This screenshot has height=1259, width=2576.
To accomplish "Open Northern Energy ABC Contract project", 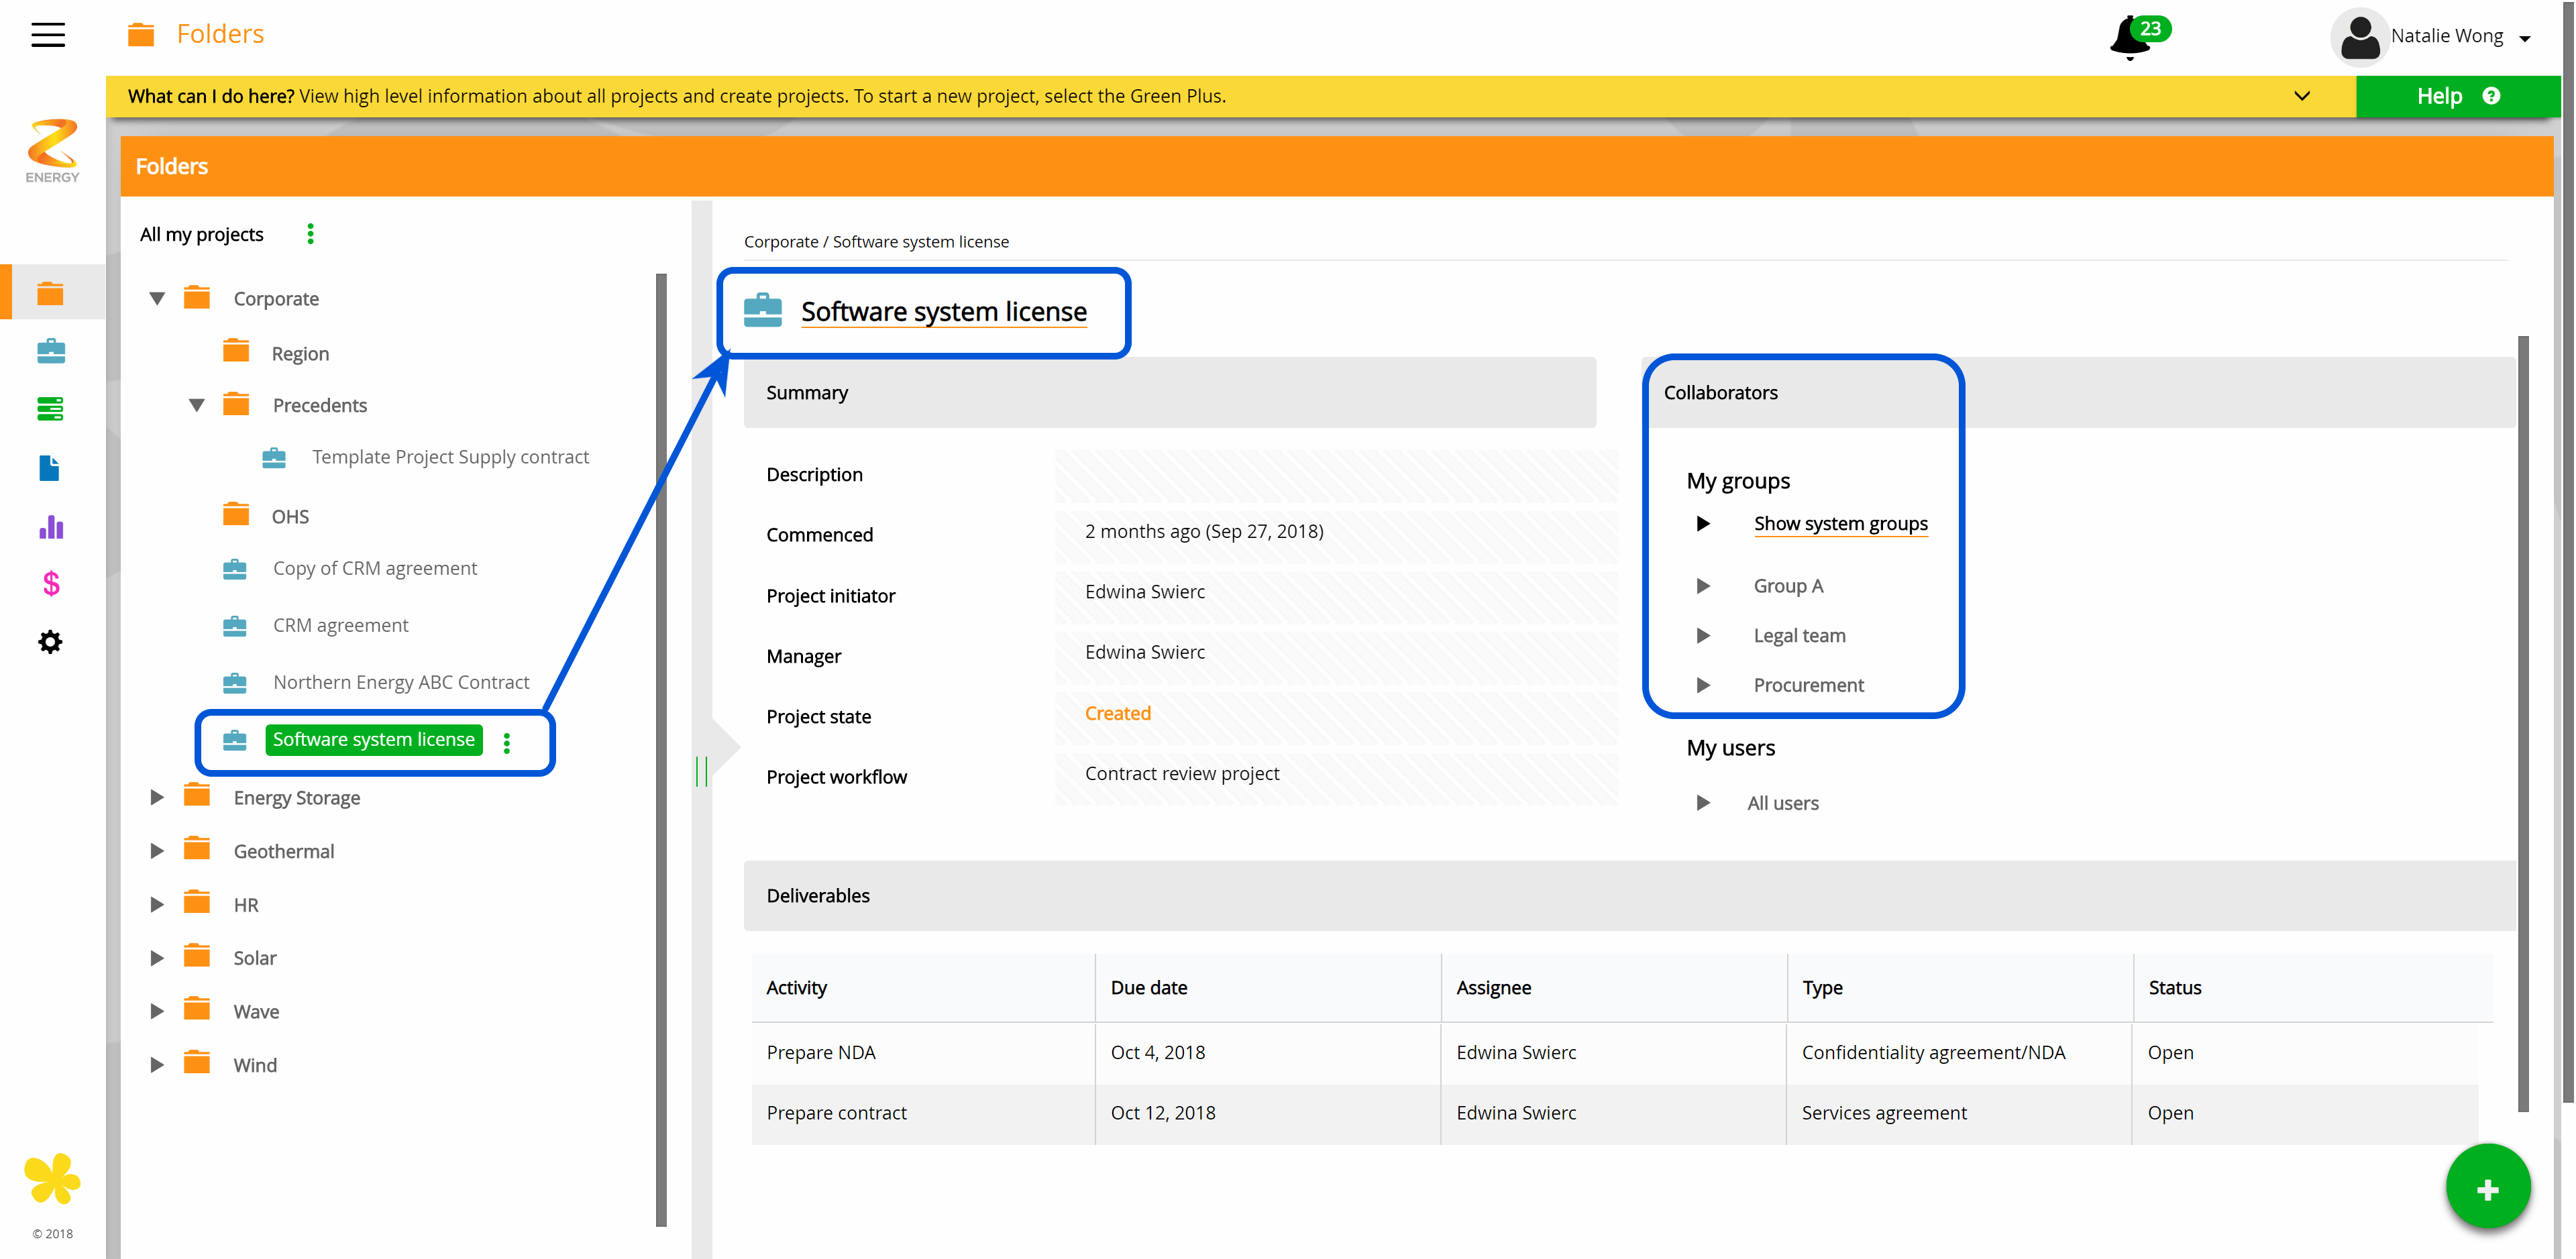I will coord(401,682).
